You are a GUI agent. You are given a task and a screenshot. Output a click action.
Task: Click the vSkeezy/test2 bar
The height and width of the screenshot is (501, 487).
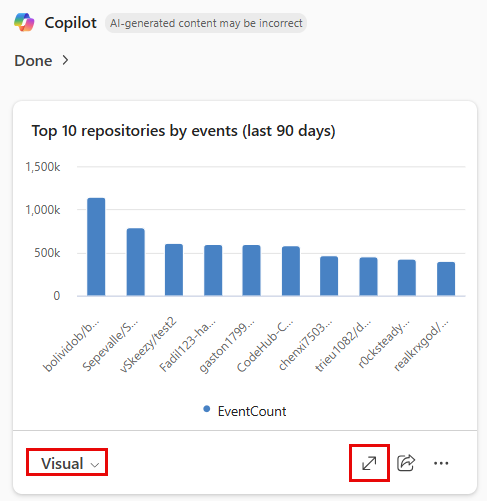pyautogui.click(x=174, y=270)
